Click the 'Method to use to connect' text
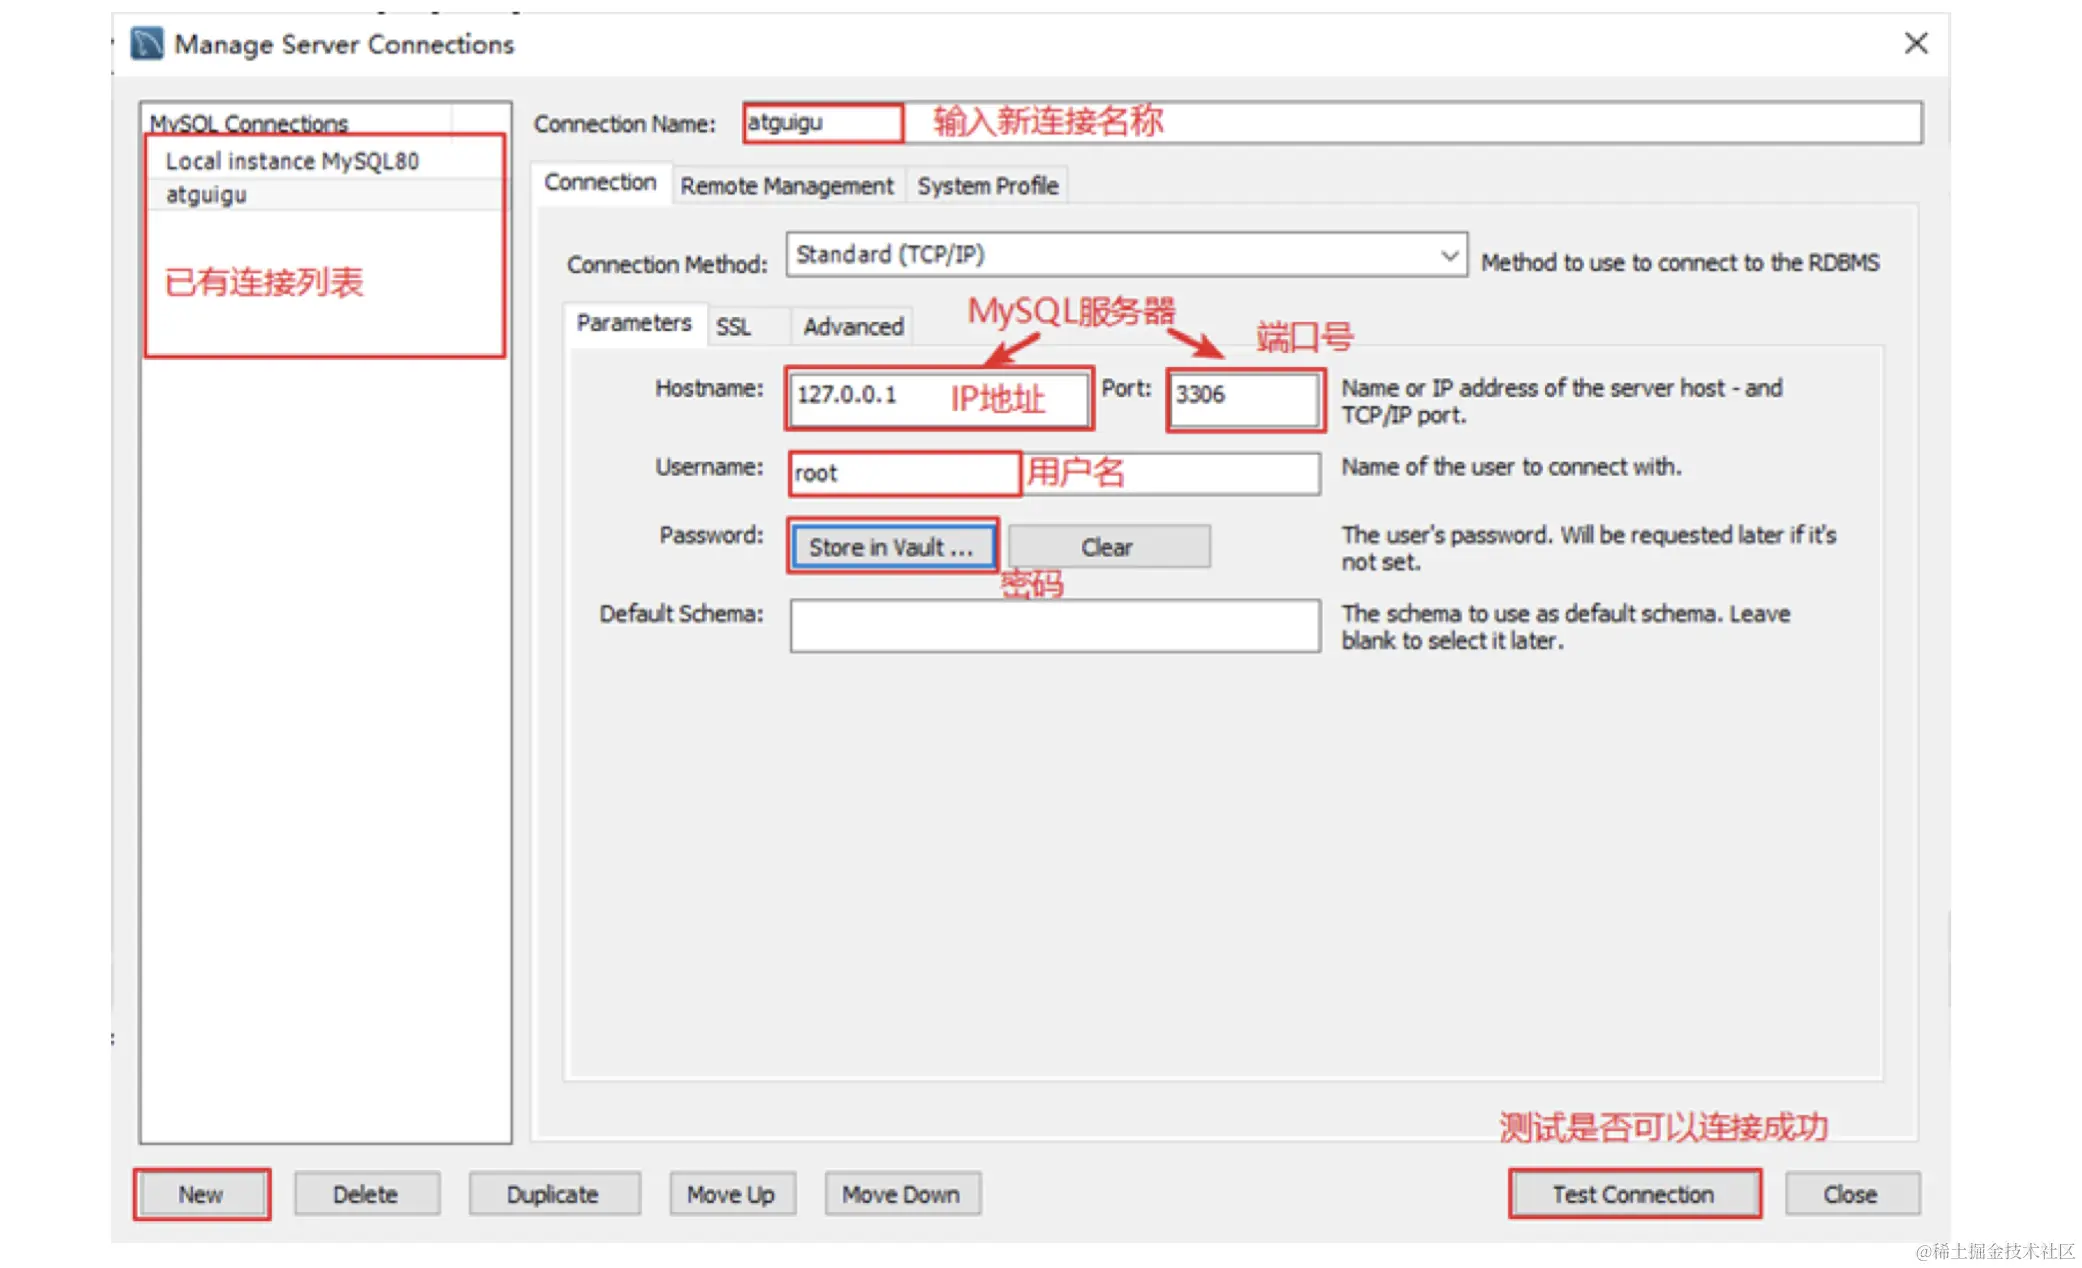The height and width of the screenshot is (1268, 2082). 1680,262
